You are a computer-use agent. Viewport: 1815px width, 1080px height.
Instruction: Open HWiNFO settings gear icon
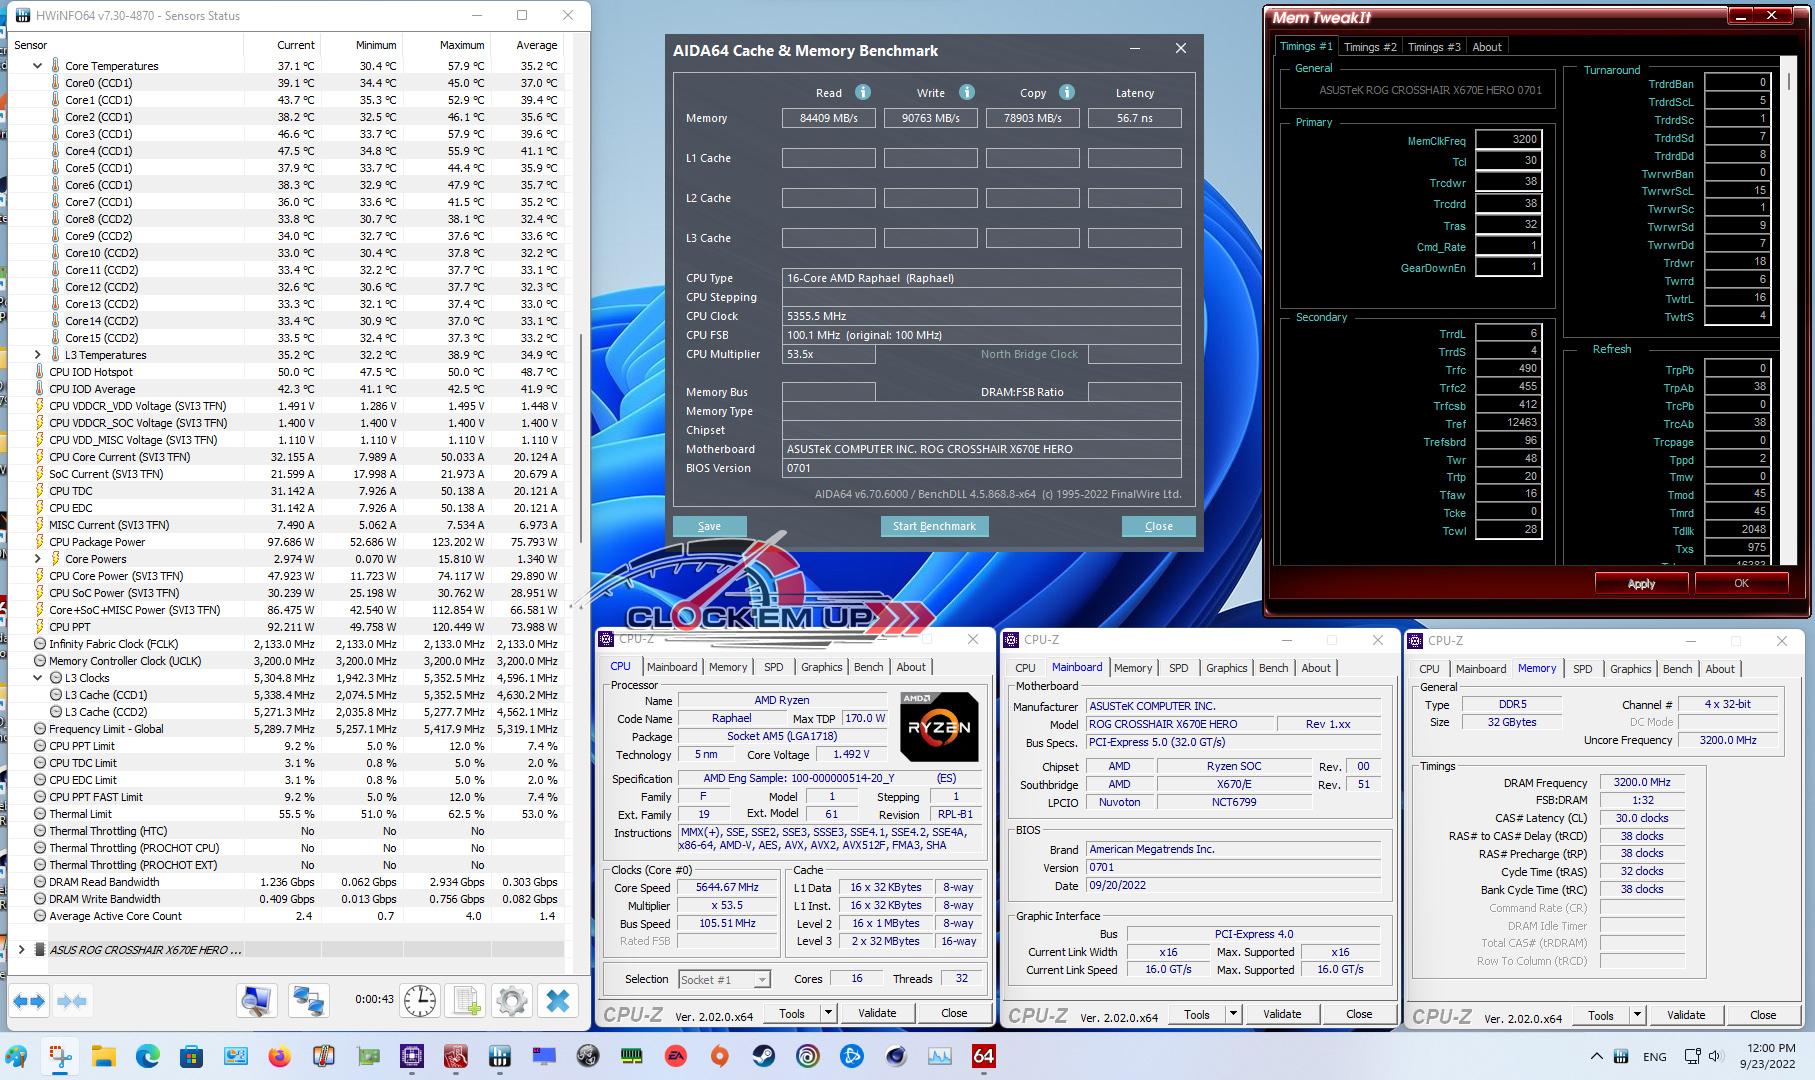point(511,1000)
